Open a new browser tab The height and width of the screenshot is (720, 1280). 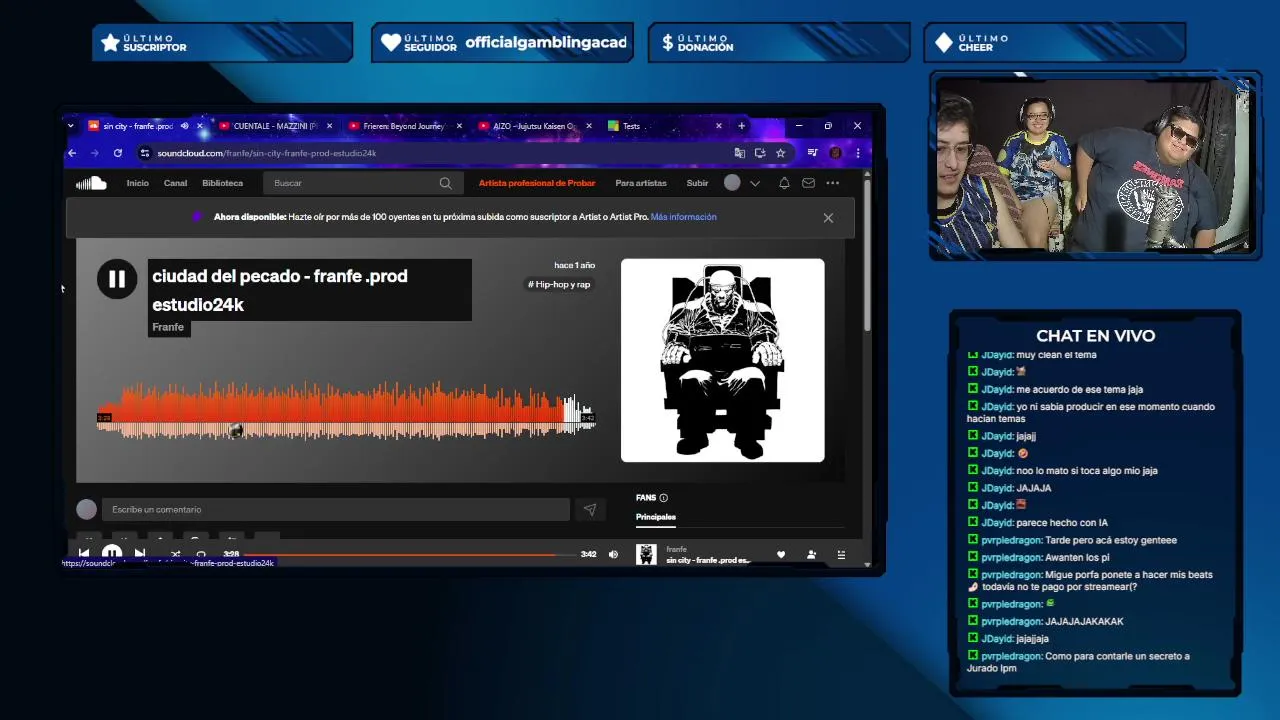(741, 126)
